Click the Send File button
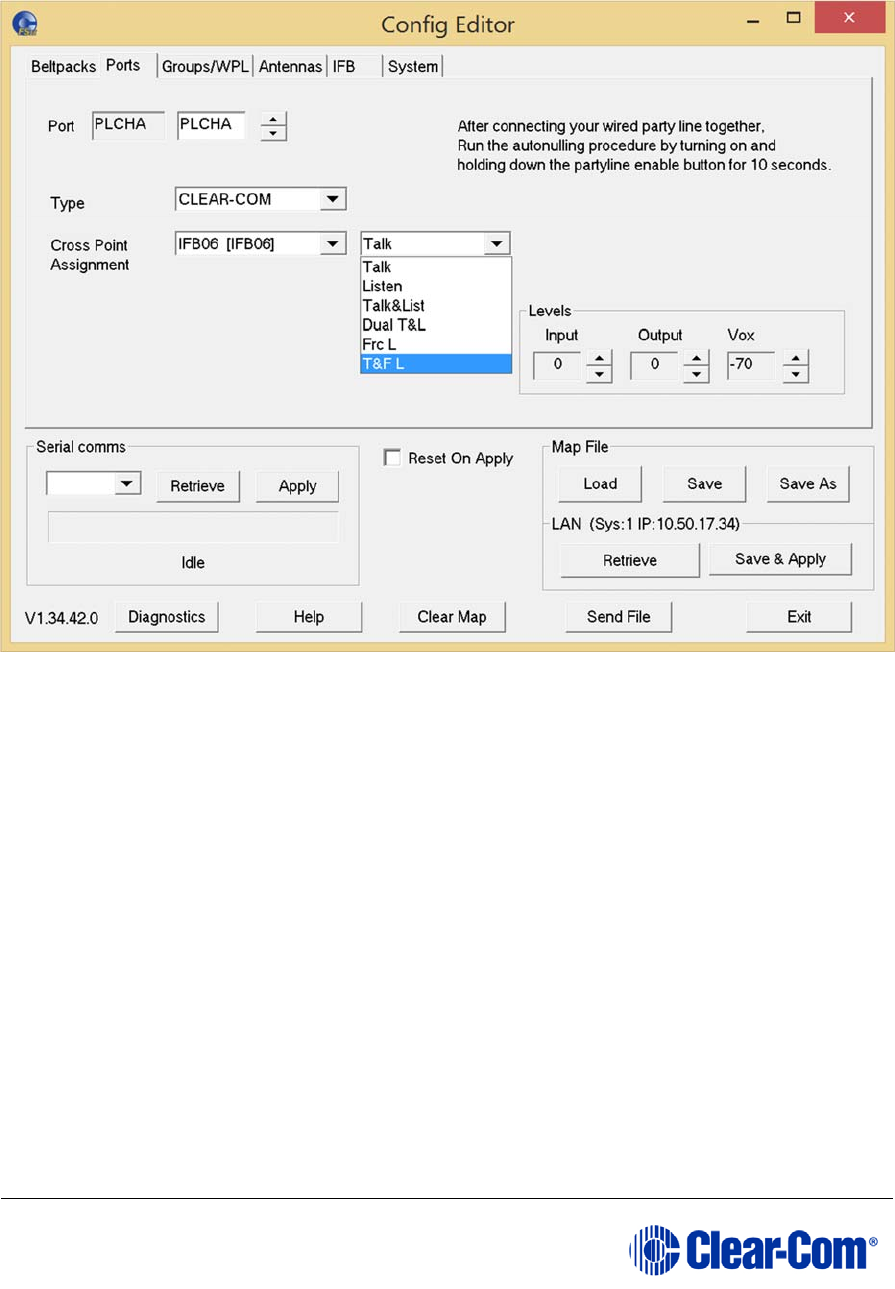 click(x=619, y=617)
